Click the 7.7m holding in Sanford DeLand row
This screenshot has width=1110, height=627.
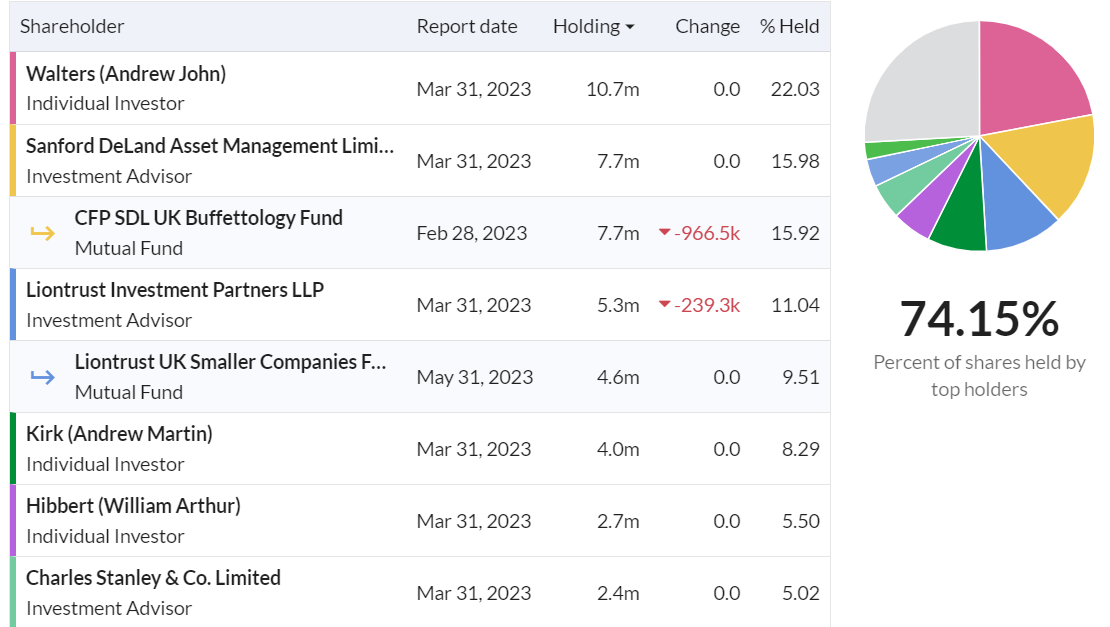tap(618, 161)
